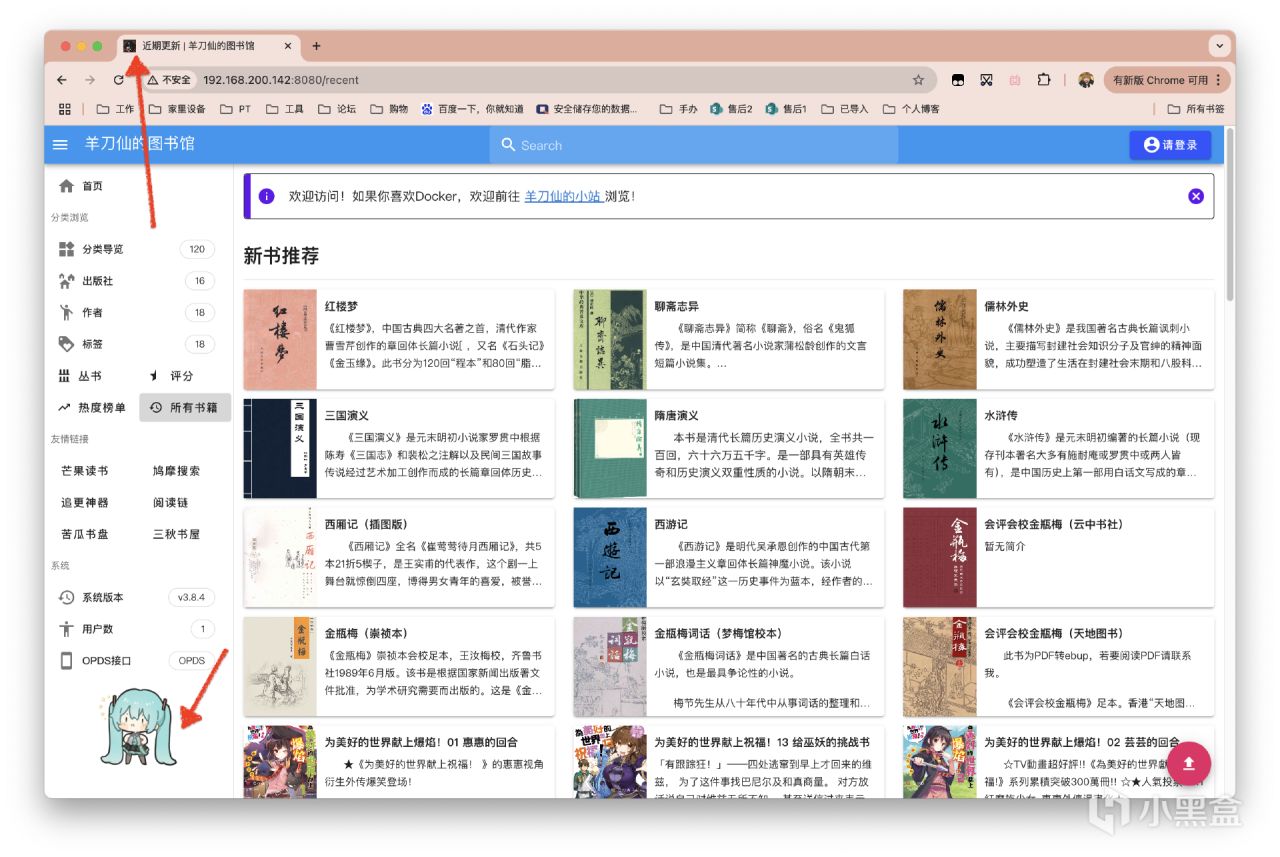Image resolution: width=1280 pixels, height=857 pixels.
Task: Click the 羊刀仙的图书馆 site title
Action: (x=140, y=144)
